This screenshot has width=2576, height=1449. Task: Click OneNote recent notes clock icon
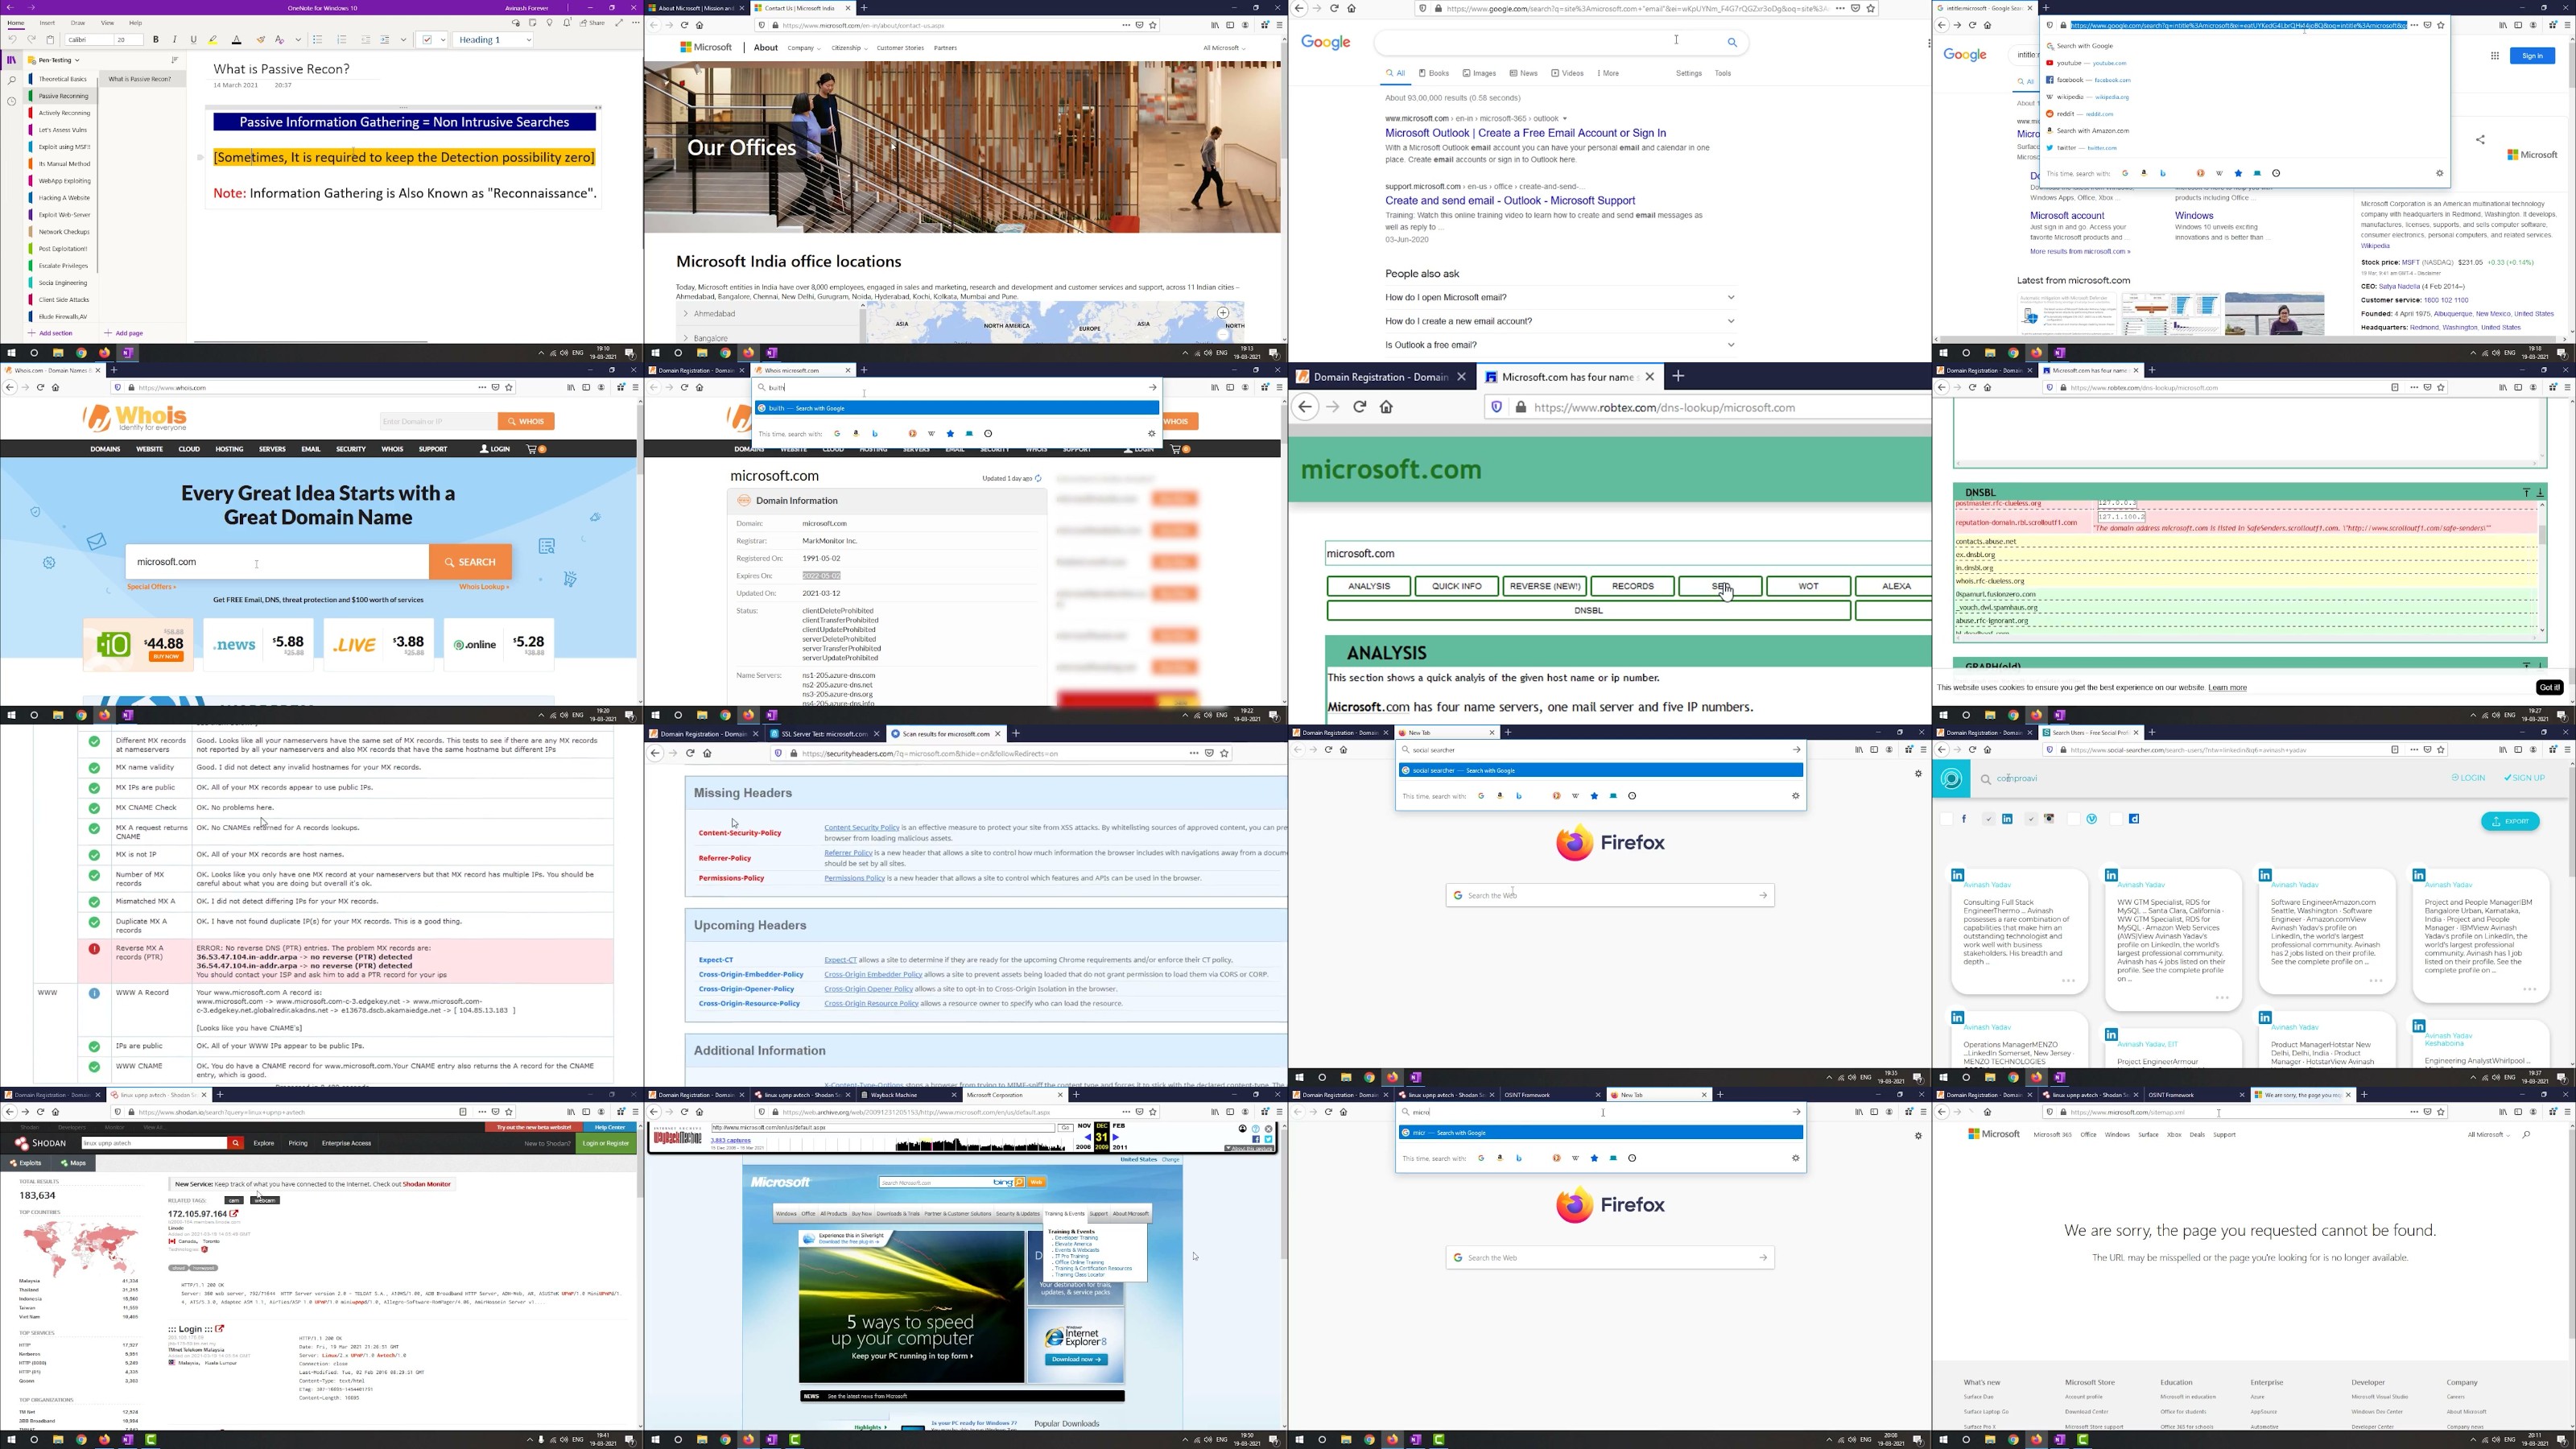pos(11,101)
